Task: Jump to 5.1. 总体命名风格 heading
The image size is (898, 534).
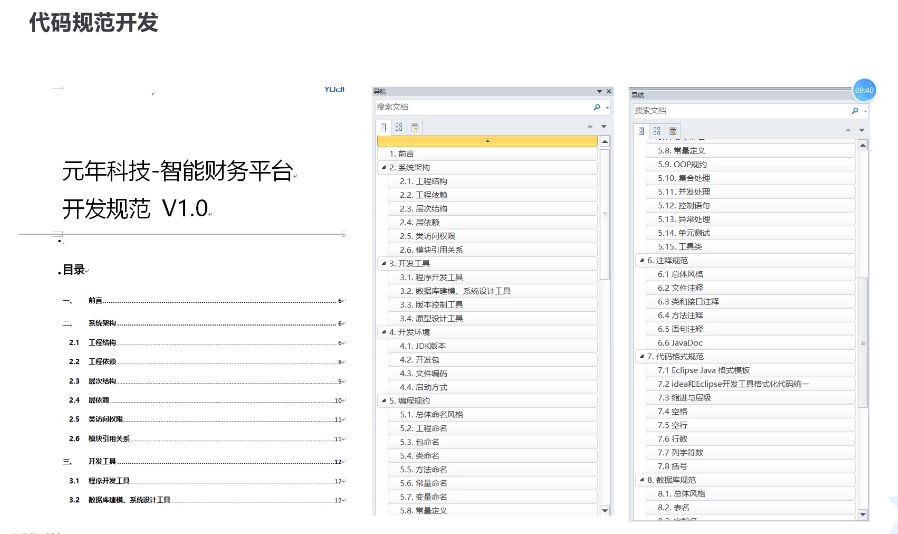Action: (x=493, y=415)
